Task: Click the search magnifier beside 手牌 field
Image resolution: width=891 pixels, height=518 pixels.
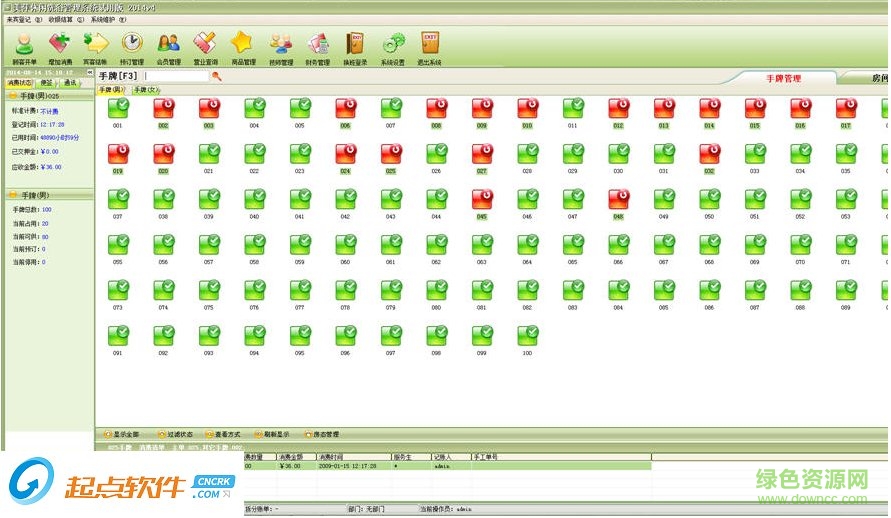Action: [x=216, y=76]
